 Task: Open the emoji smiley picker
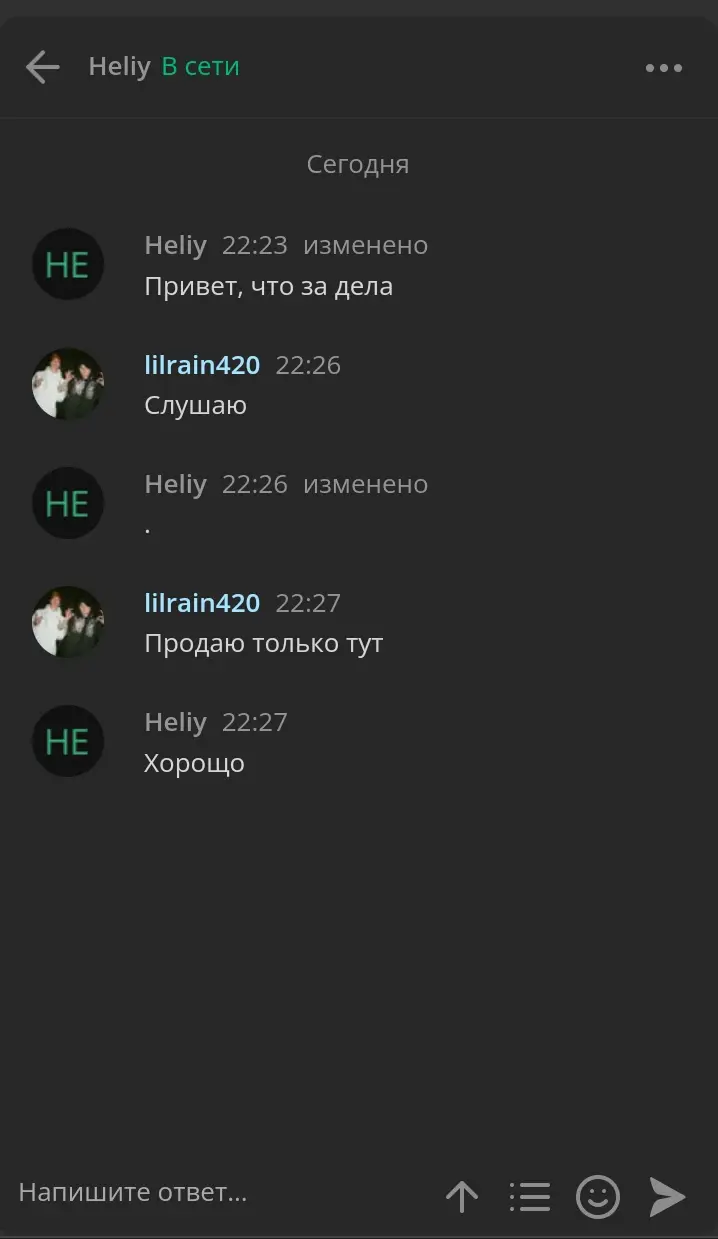click(598, 1196)
